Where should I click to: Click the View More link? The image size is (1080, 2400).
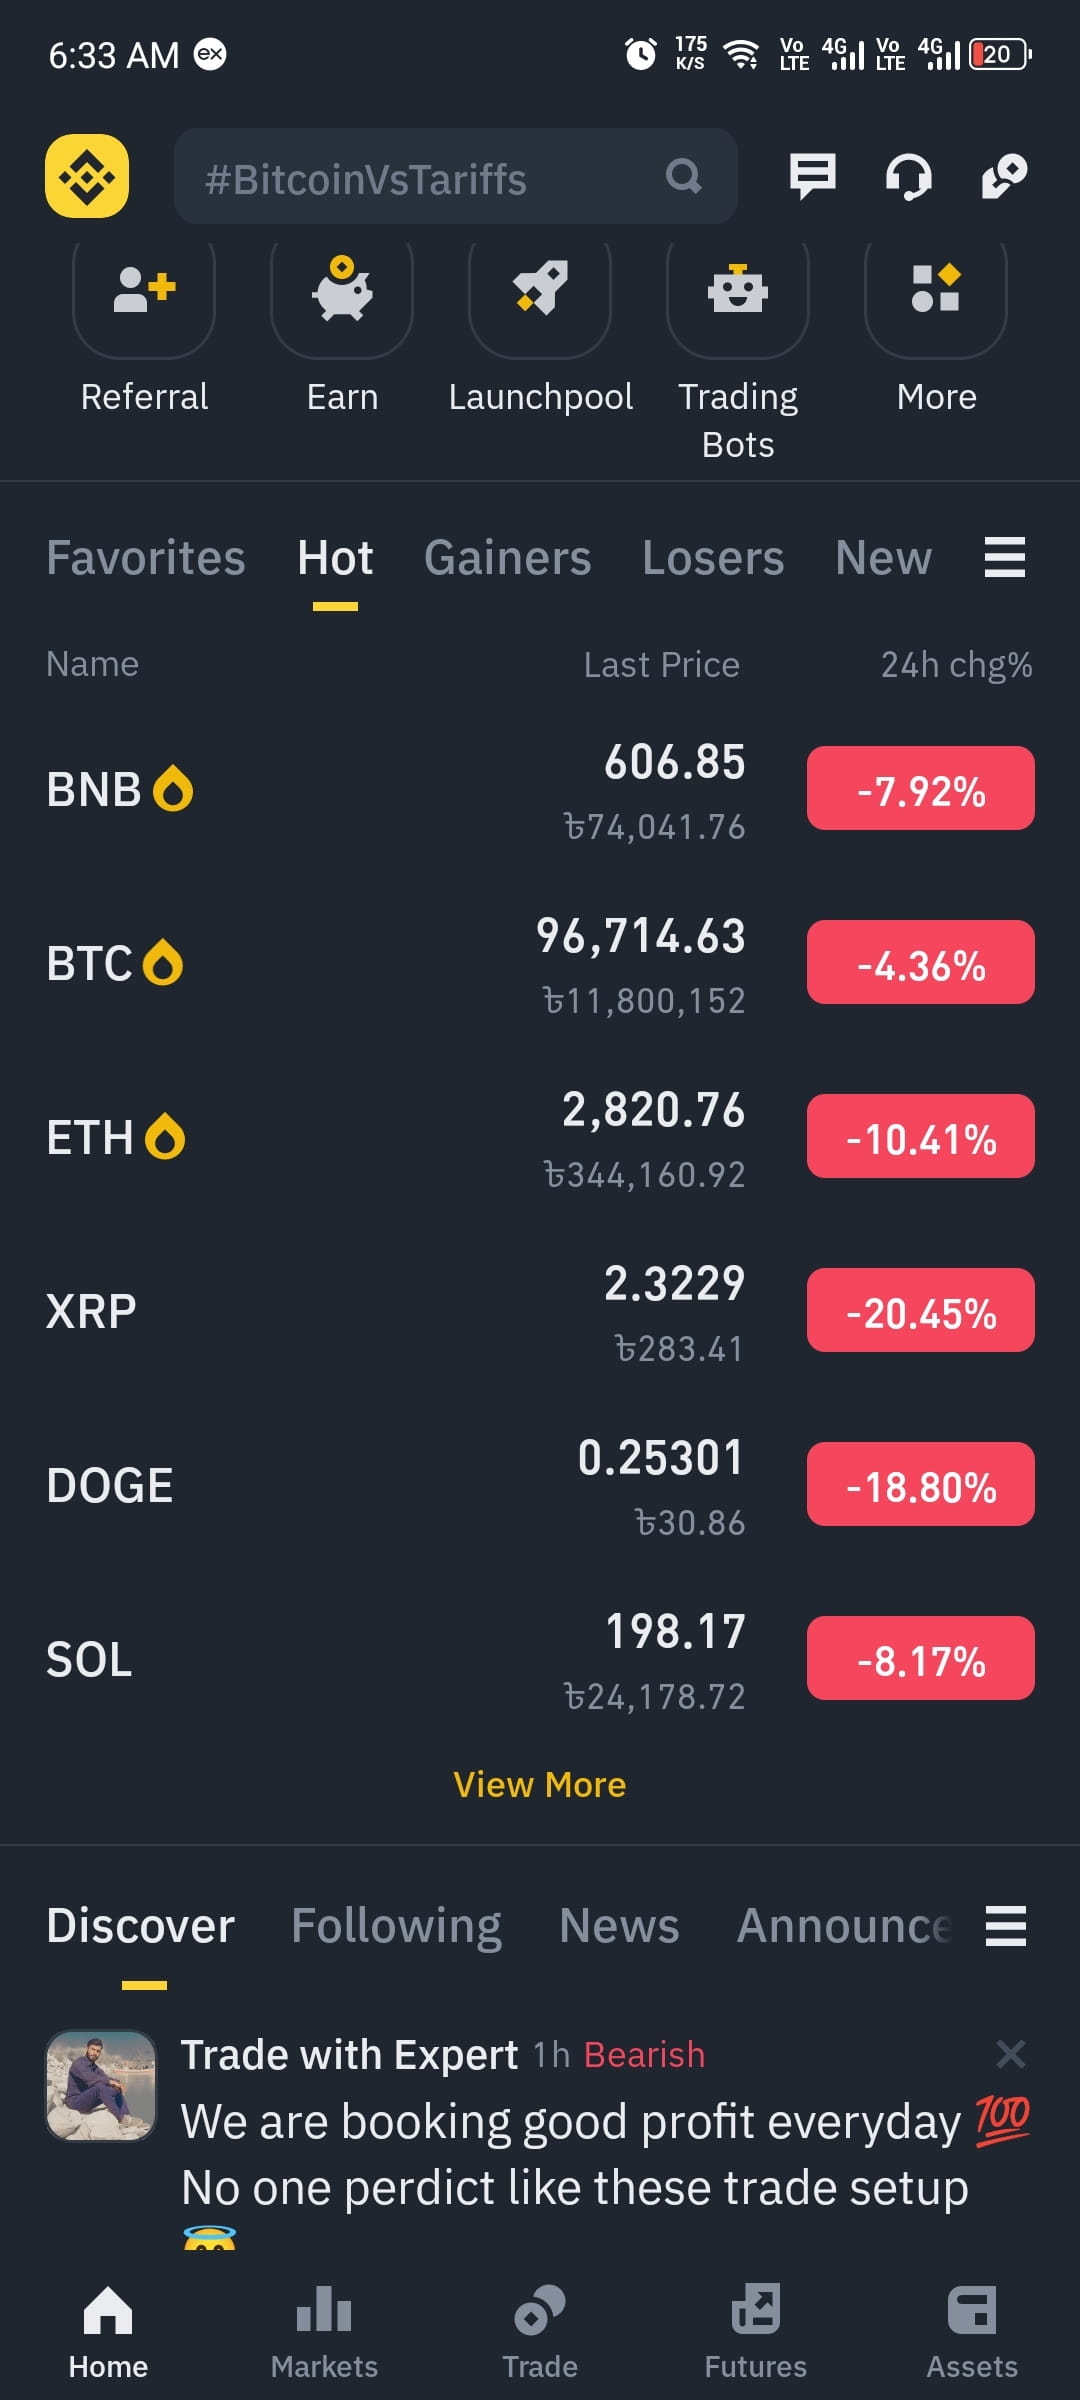click(x=540, y=1784)
